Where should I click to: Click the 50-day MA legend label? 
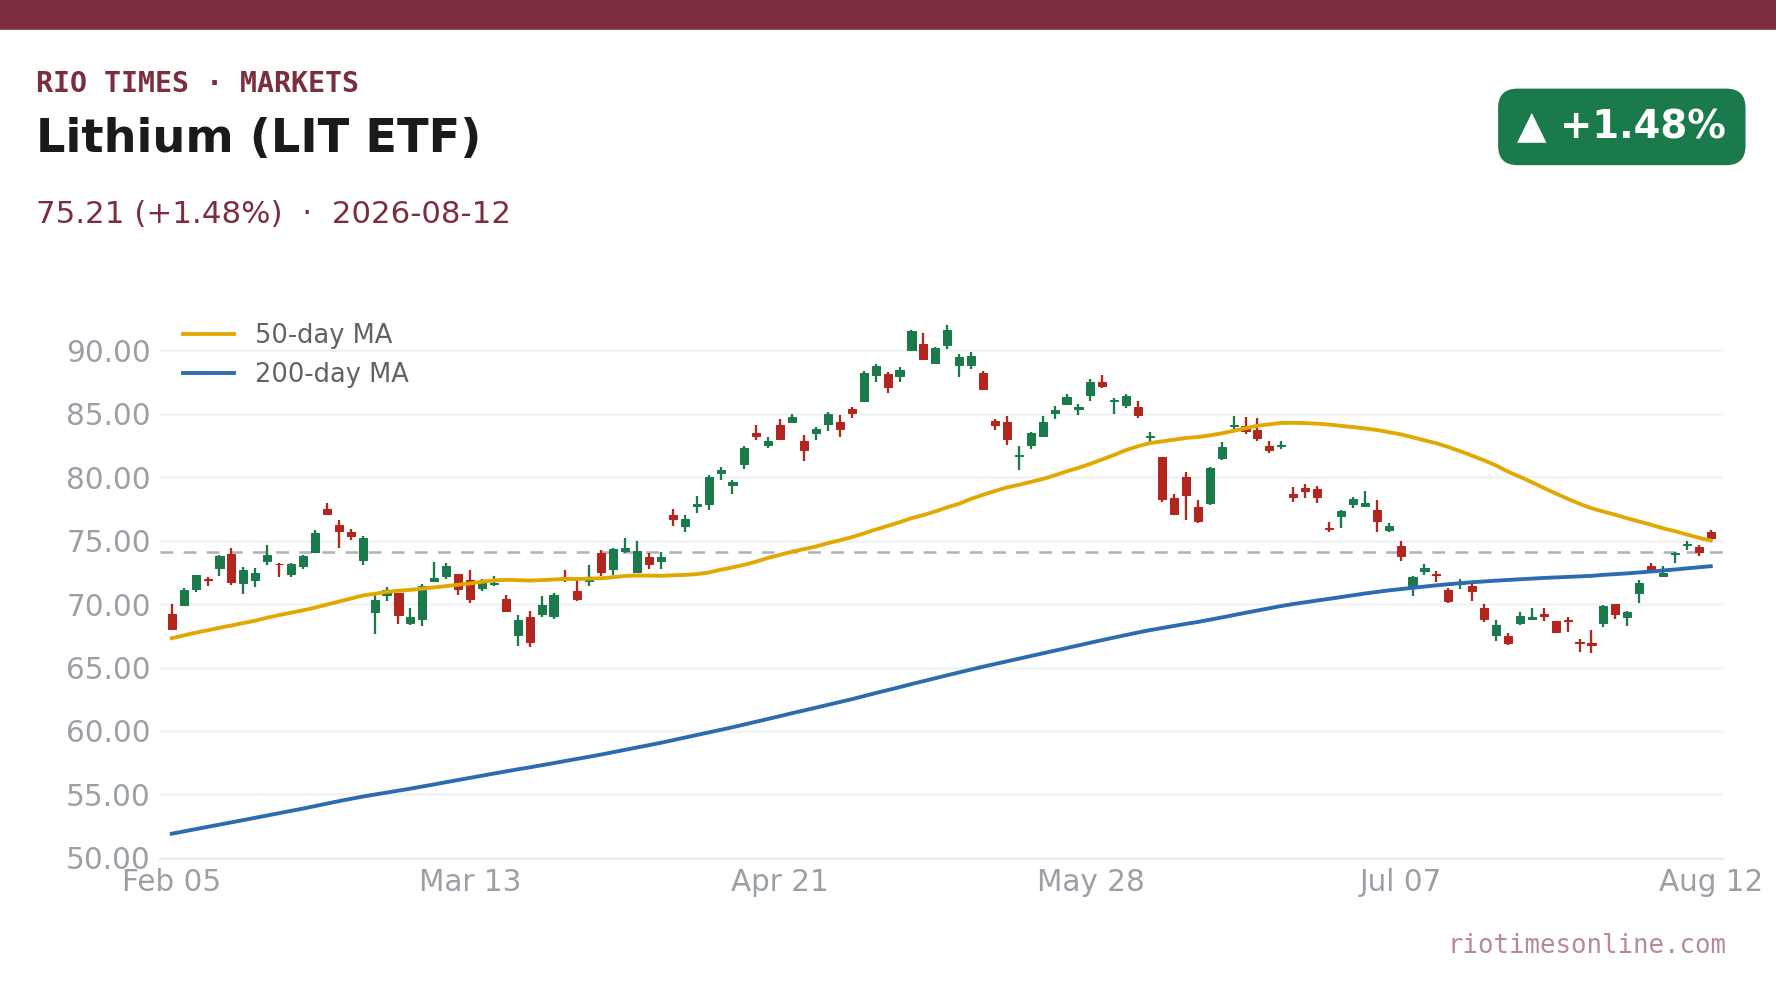pos(323,335)
